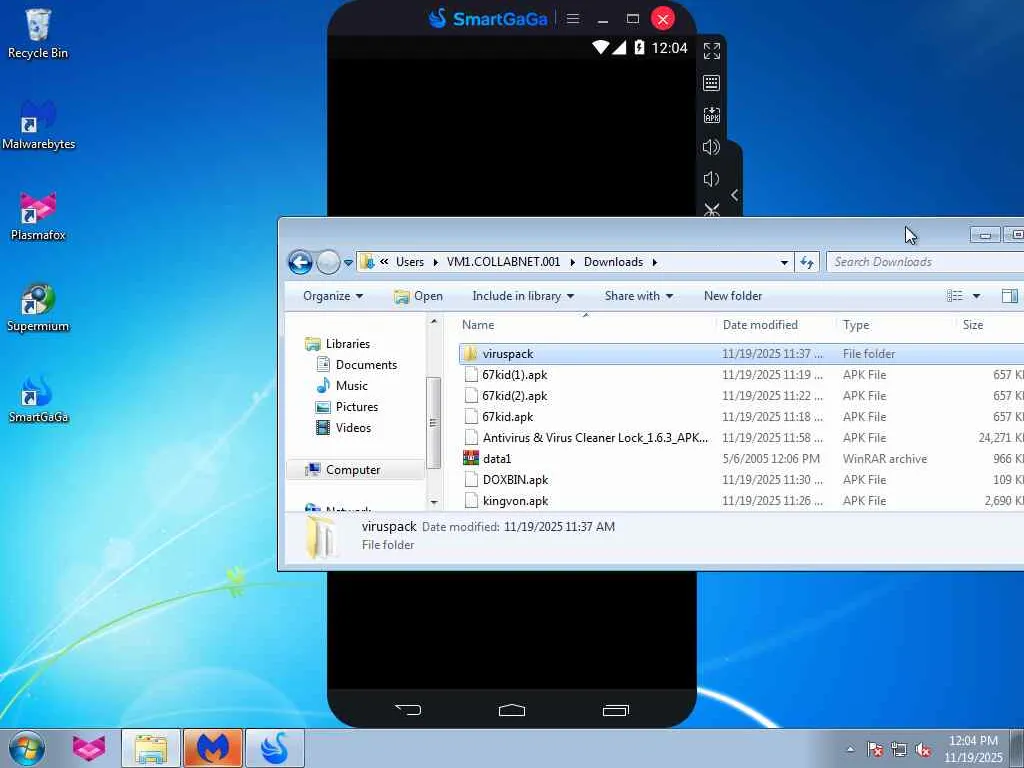Click VM1.COLLABNET.001 in the address bar
This screenshot has height=768, width=1024.
(x=504, y=262)
